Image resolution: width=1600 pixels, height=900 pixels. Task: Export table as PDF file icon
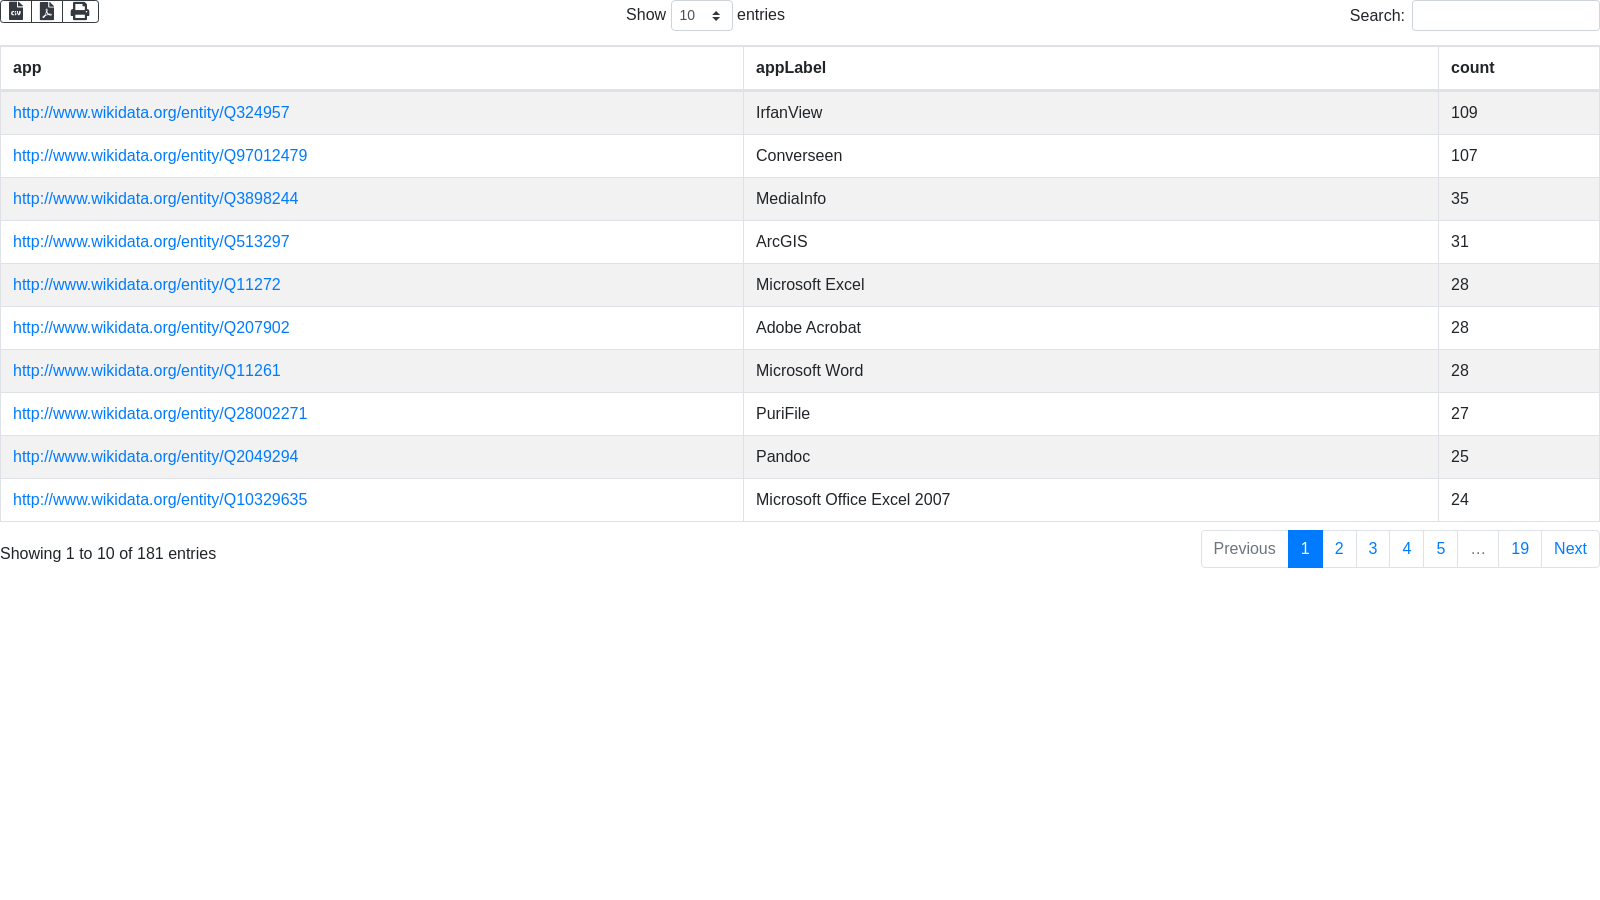tap(47, 11)
